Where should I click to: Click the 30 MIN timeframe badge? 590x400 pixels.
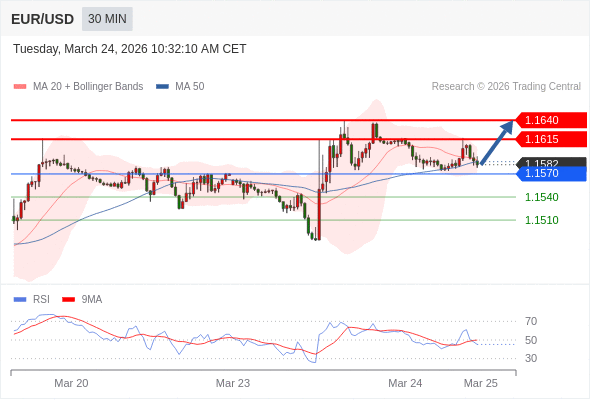click(x=107, y=19)
